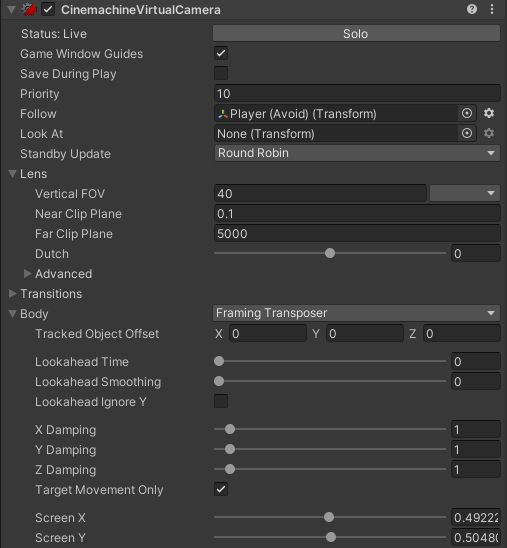Click the 'Standby Update' label
The width and height of the screenshot is (507, 548).
pyautogui.click(x=65, y=154)
